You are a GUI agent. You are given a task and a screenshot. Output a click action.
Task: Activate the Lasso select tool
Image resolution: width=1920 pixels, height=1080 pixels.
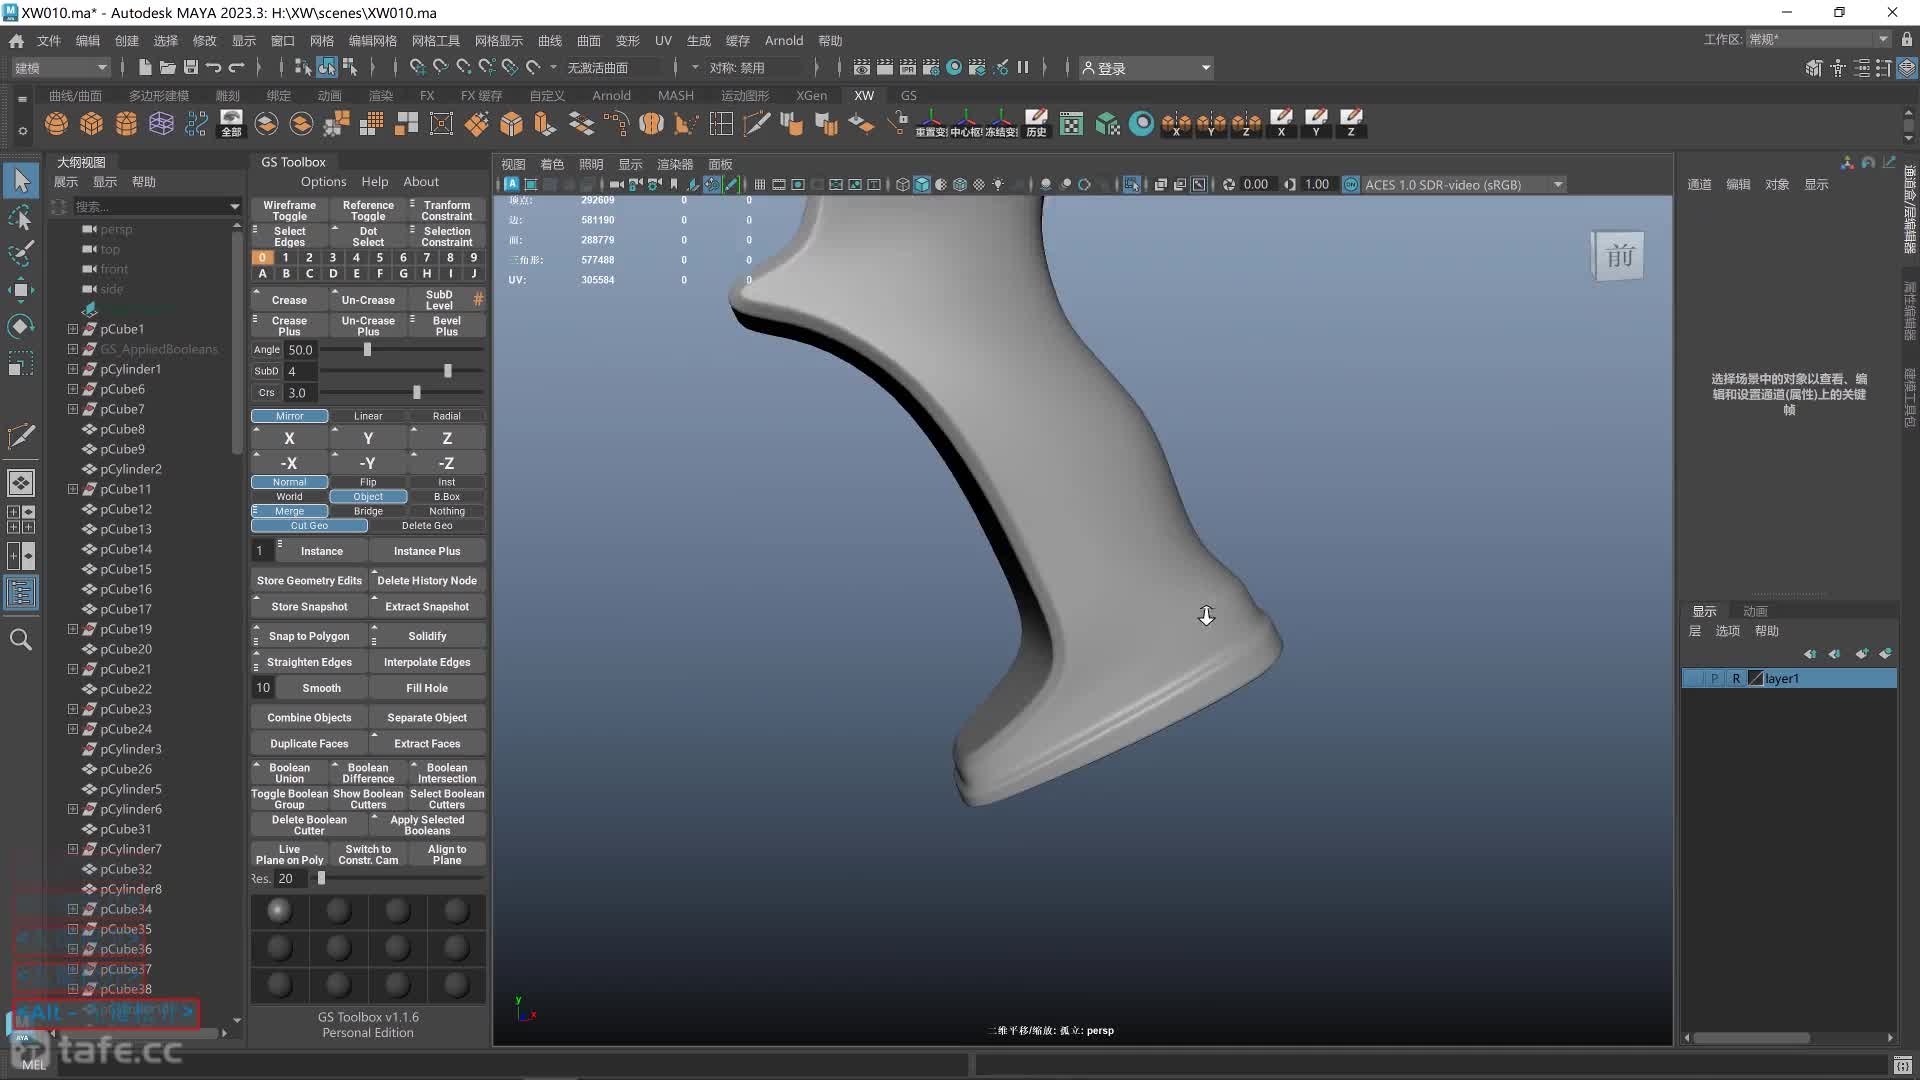pyautogui.click(x=21, y=218)
